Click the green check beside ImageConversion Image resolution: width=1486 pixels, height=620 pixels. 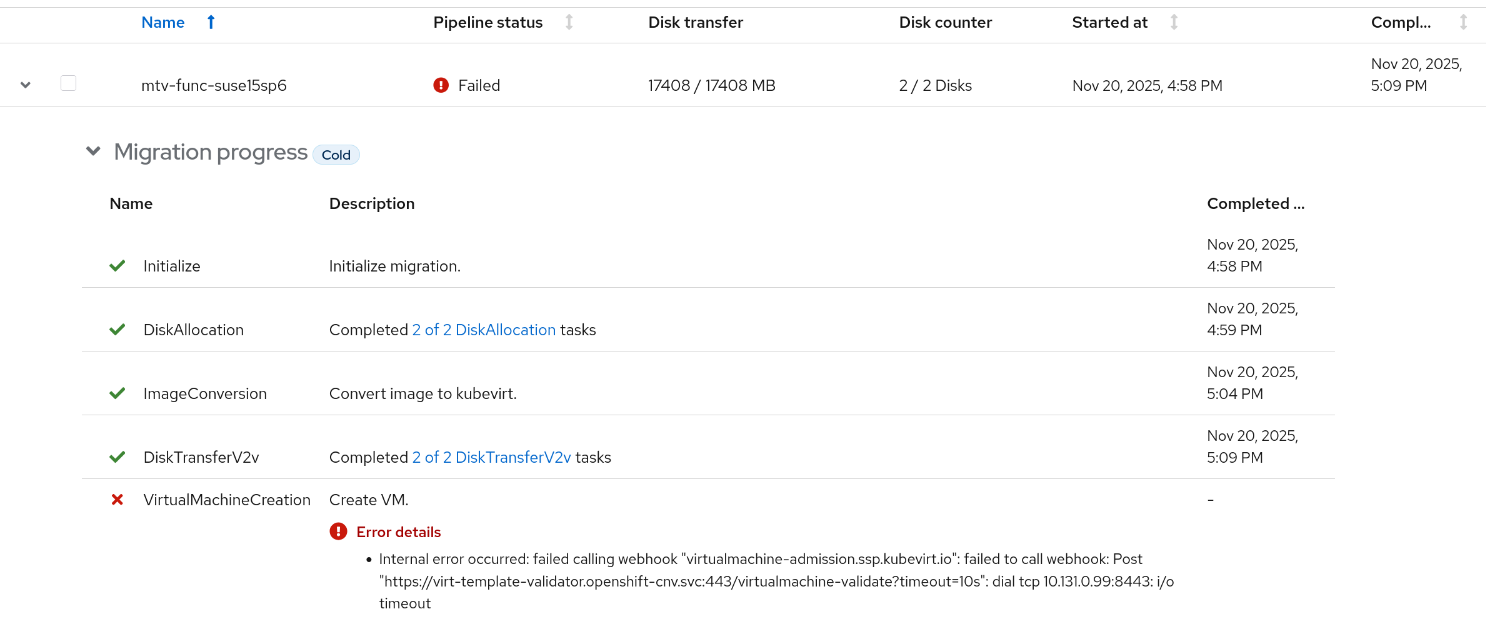(117, 394)
